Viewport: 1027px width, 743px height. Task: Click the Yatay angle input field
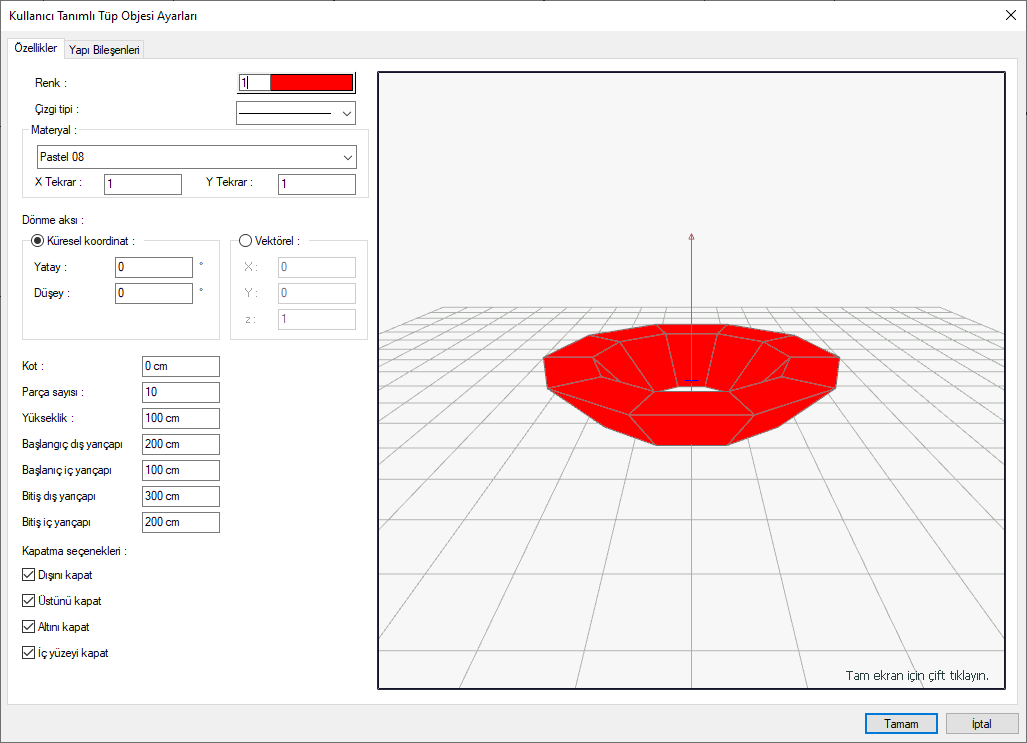[x=154, y=267]
